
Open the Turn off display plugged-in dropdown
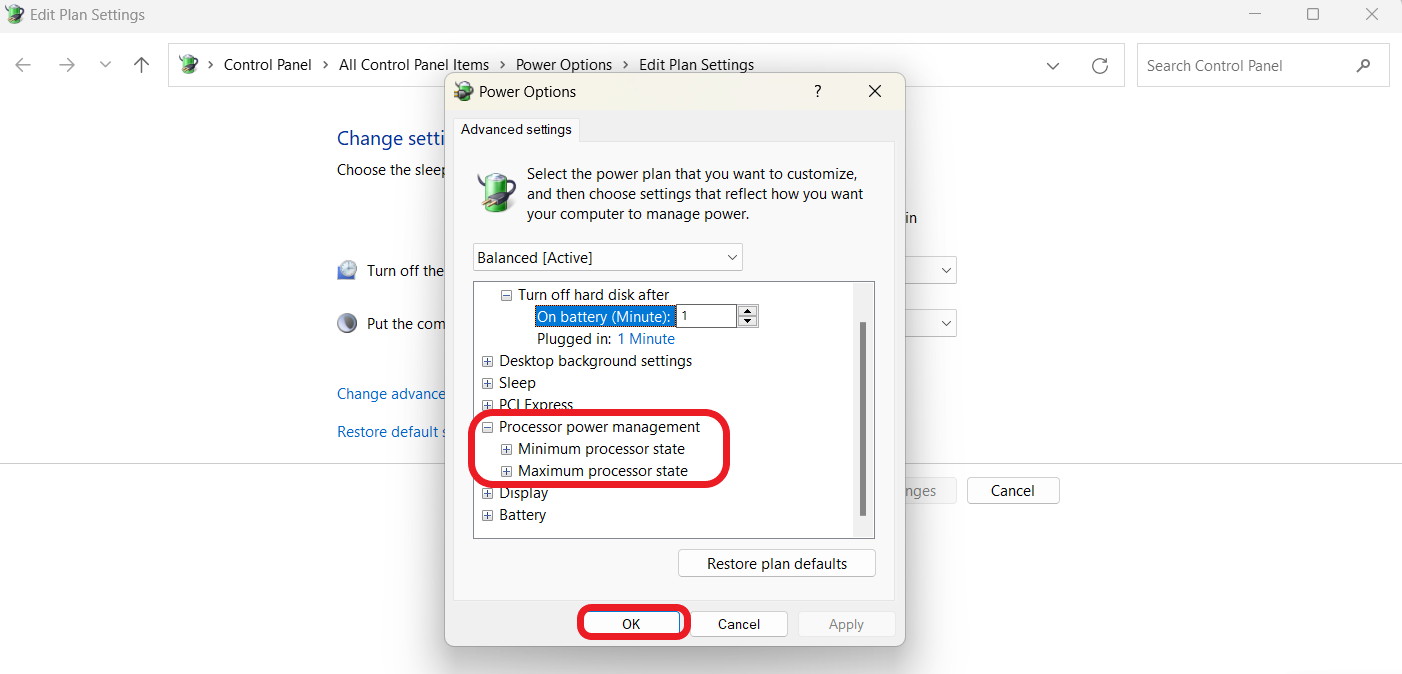[930, 271]
